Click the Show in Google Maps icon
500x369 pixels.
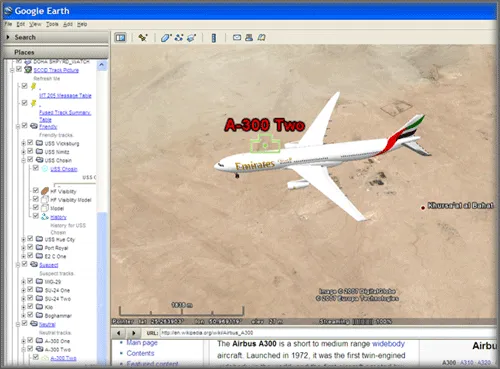click(x=261, y=38)
